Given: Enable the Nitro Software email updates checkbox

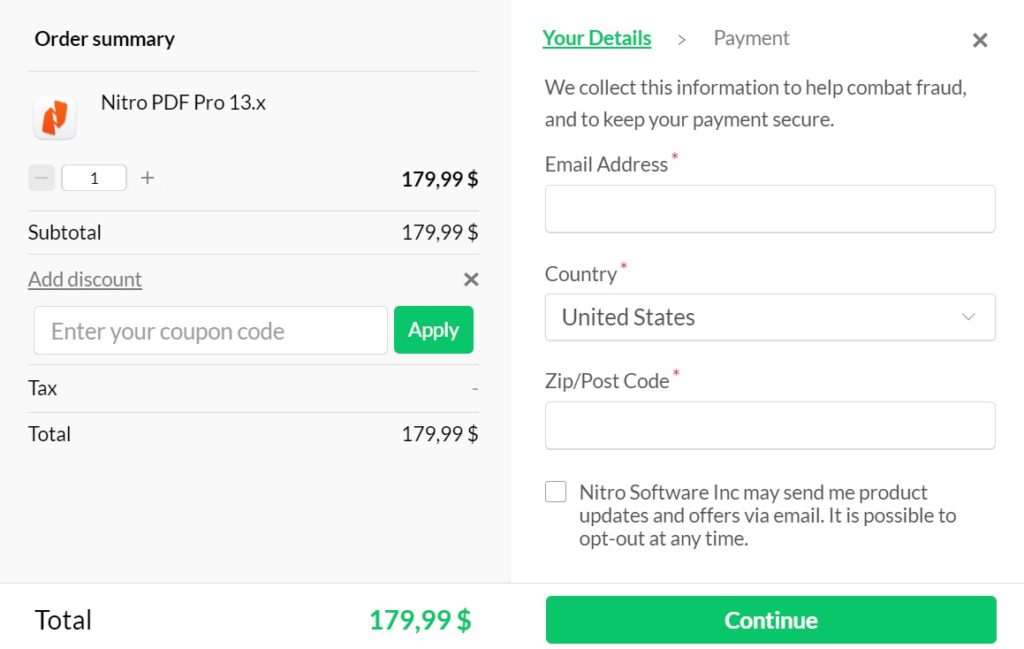Looking at the screenshot, I should 556,491.
